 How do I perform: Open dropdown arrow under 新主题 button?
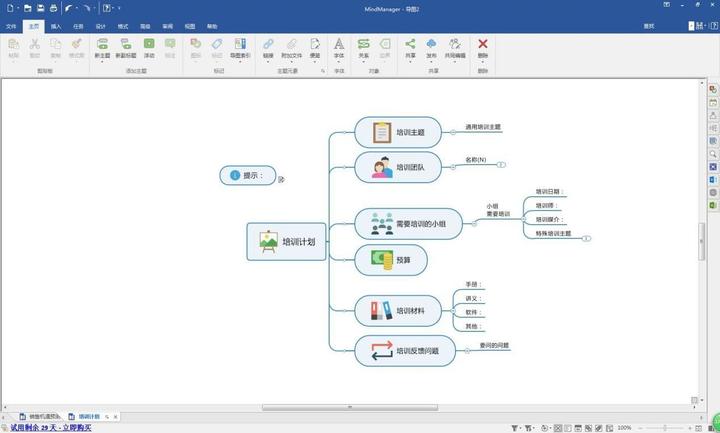[x=102, y=62]
